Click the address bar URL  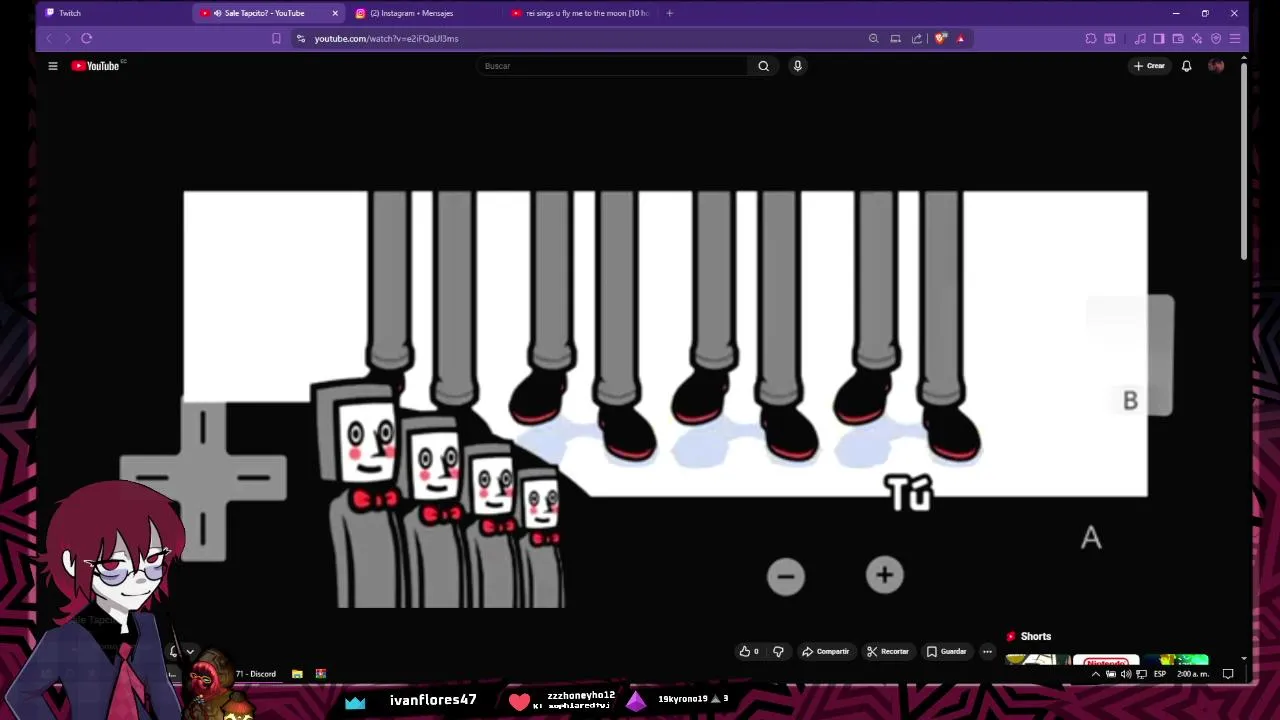[386, 38]
